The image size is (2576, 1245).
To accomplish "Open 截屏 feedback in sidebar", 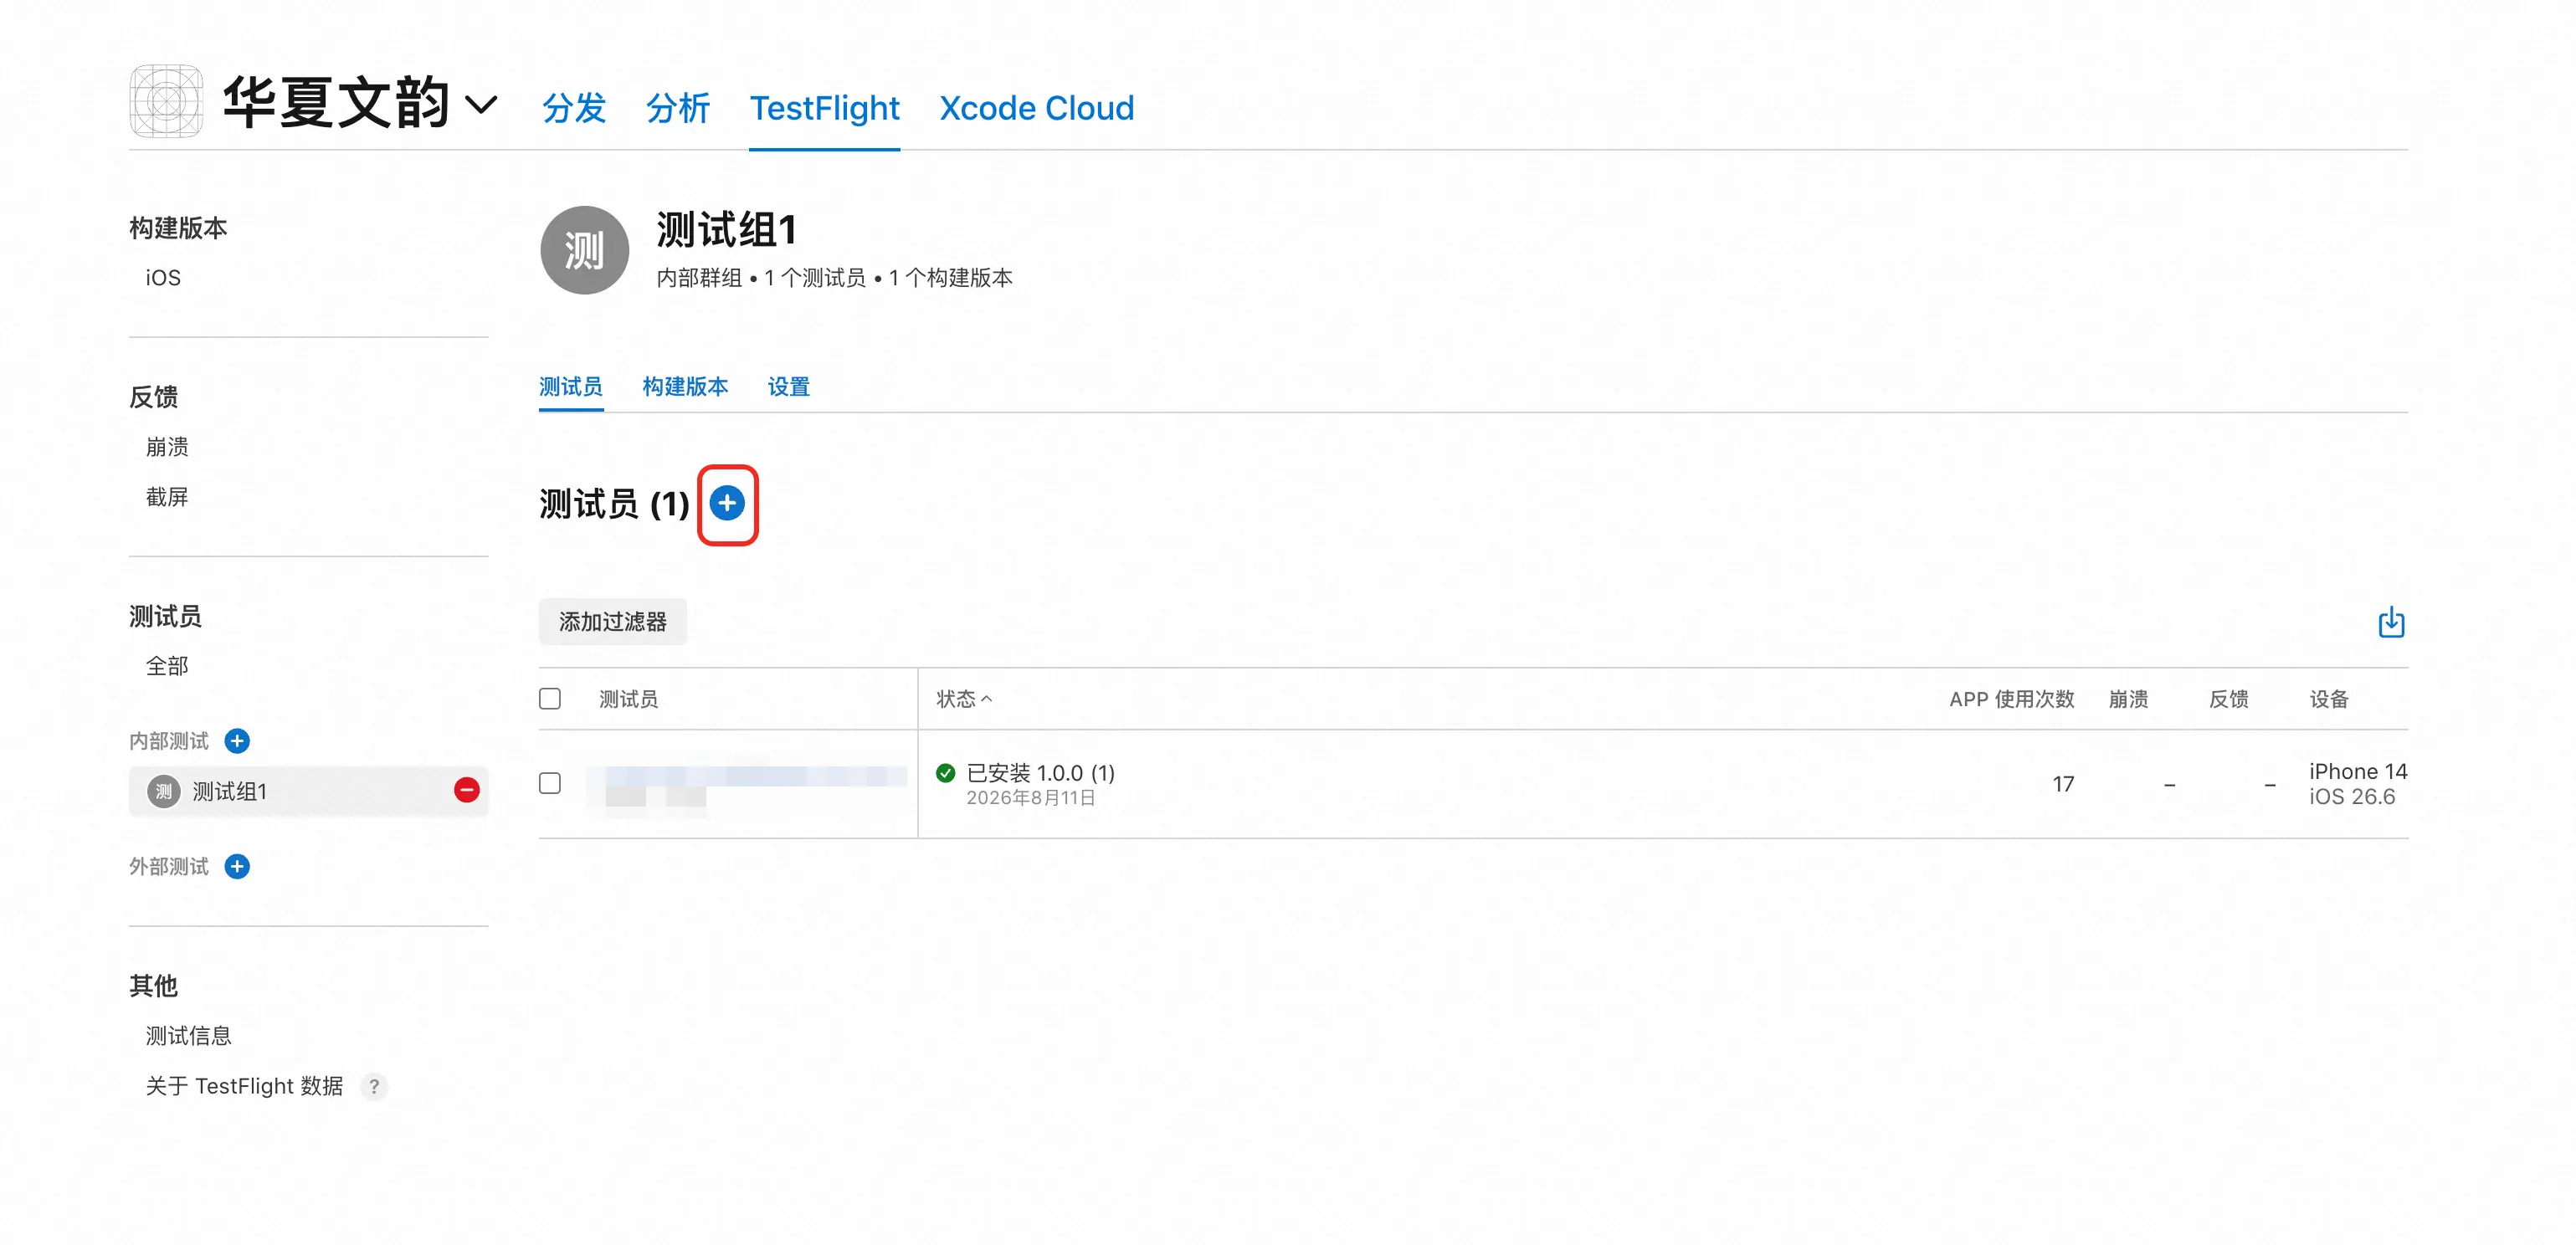I will pos(167,497).
